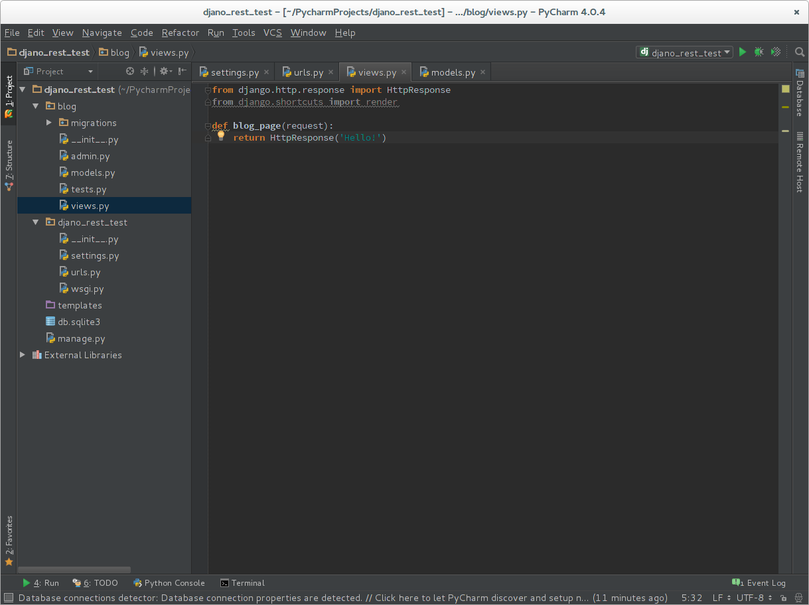Open the Tools menu
Screen dimensions: 809x605
click(244, 32)
